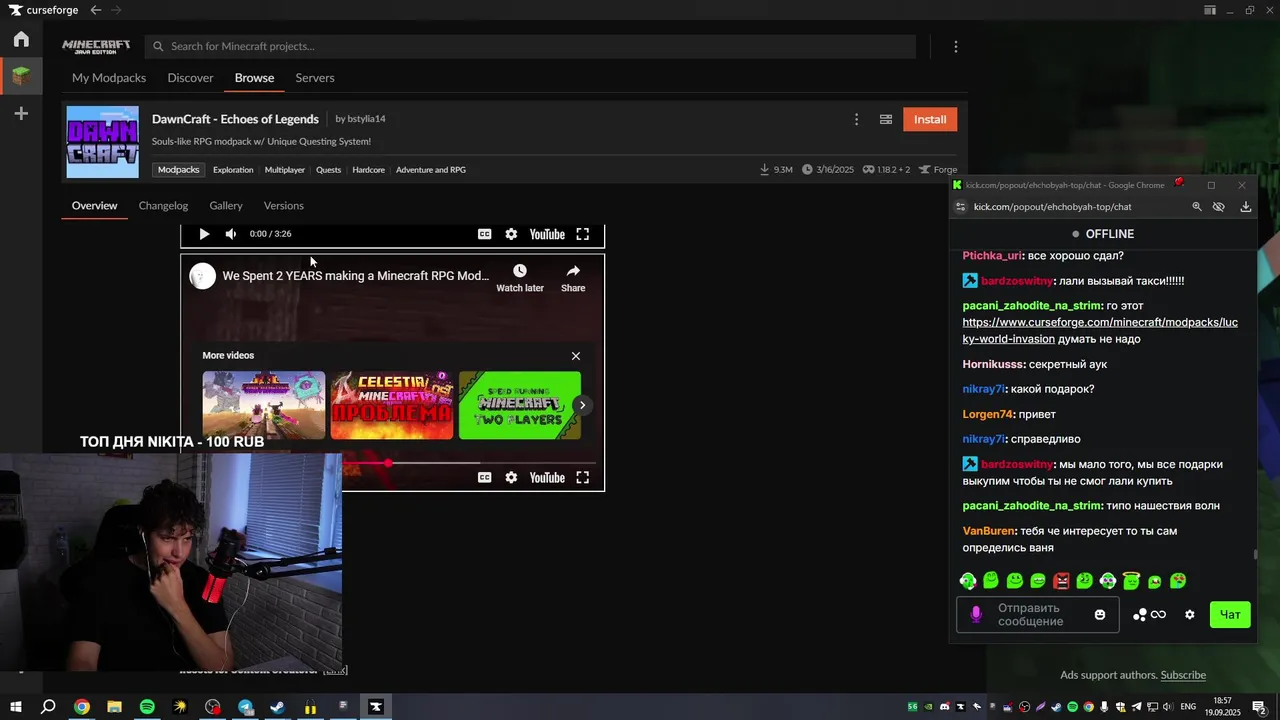
Task: Click Subscribe link near ads notice
Action: [x=1183, y=675]
